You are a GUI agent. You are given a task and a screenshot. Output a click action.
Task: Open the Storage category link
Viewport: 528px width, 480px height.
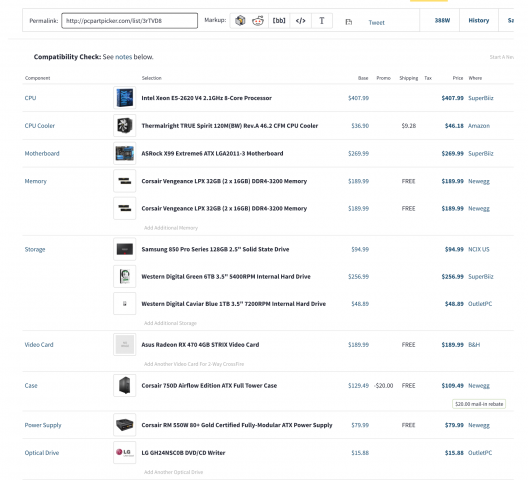pyautogui.click(x=35, y=250)
